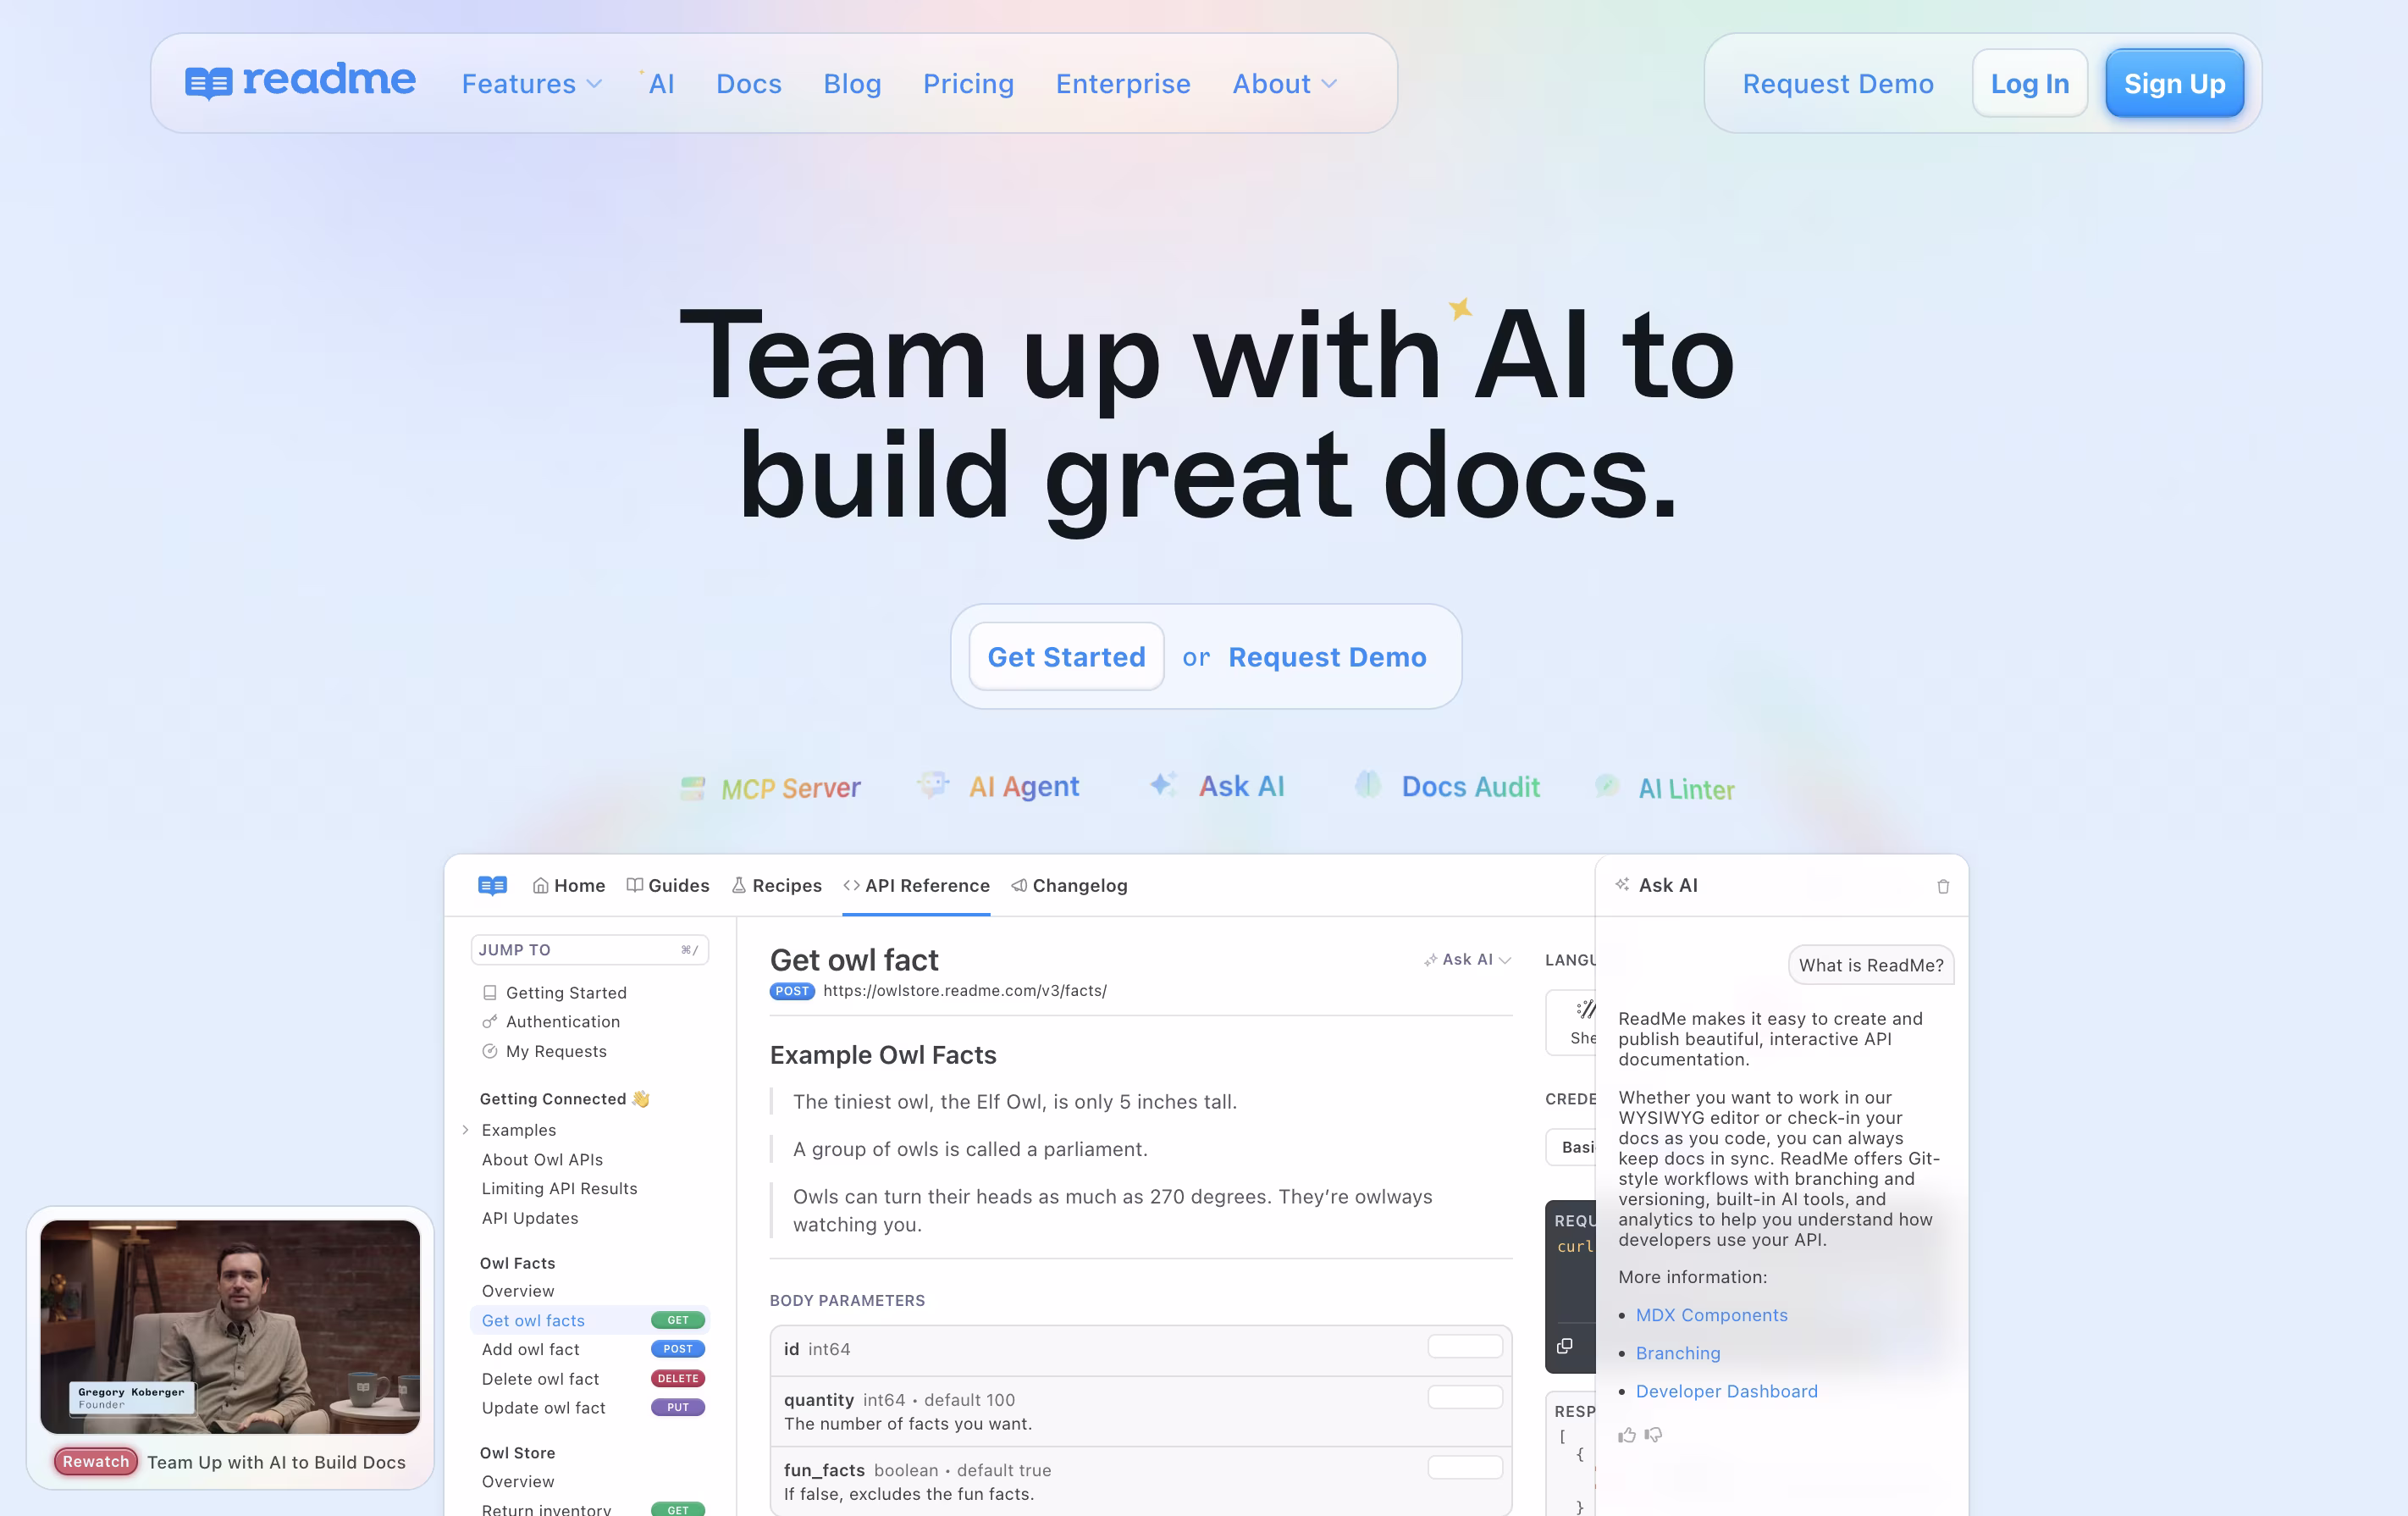The image size is (2408, 1516).
Task: Select the AI Agent feature
Action: coord(999,787)
